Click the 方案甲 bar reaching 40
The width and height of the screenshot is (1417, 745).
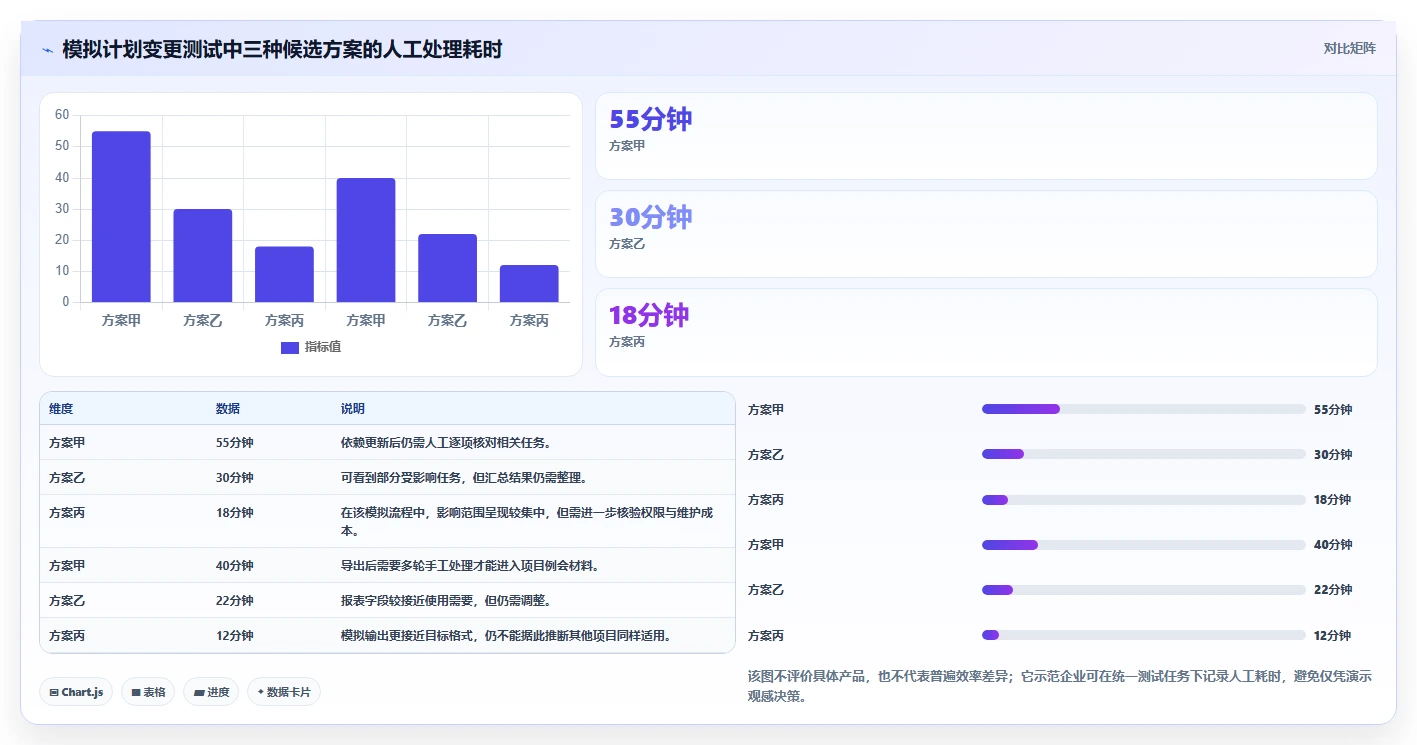click(366, 240)
